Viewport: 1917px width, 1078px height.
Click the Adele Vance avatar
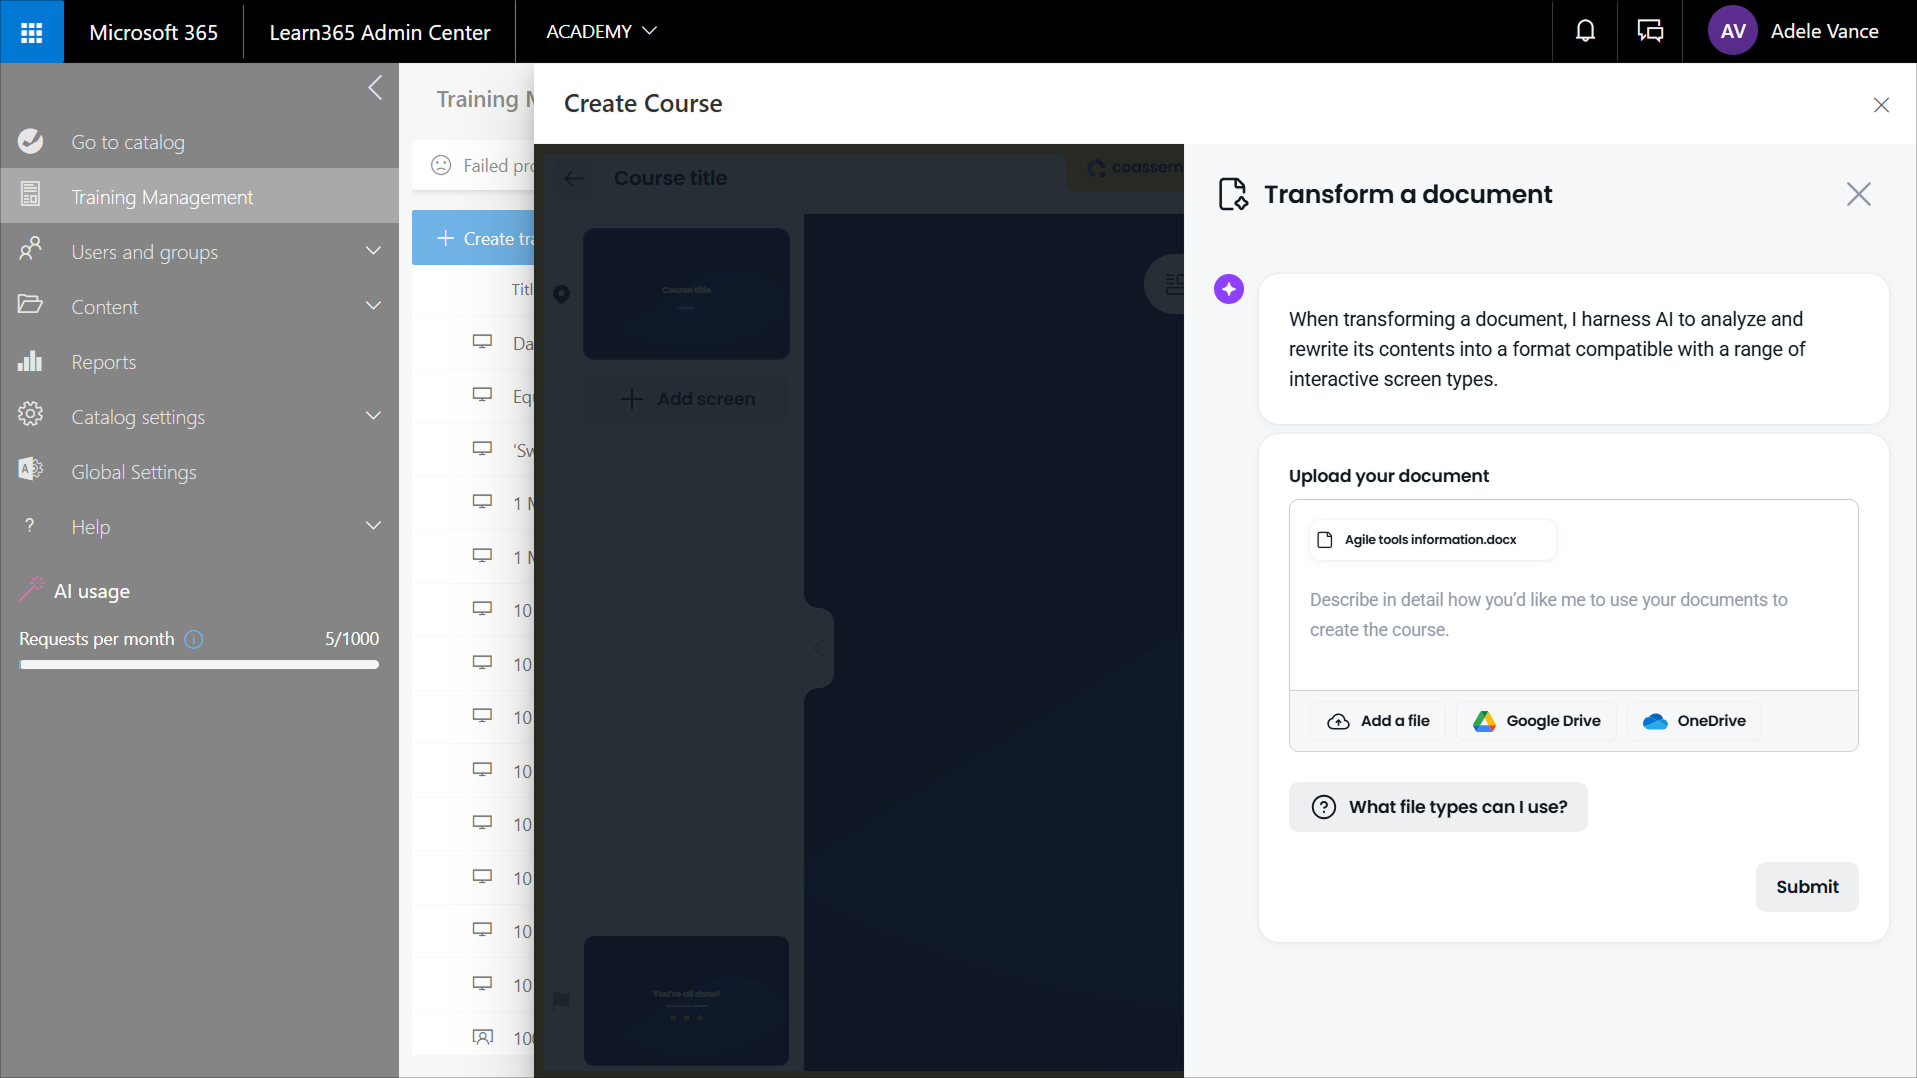pos(1733,32)
